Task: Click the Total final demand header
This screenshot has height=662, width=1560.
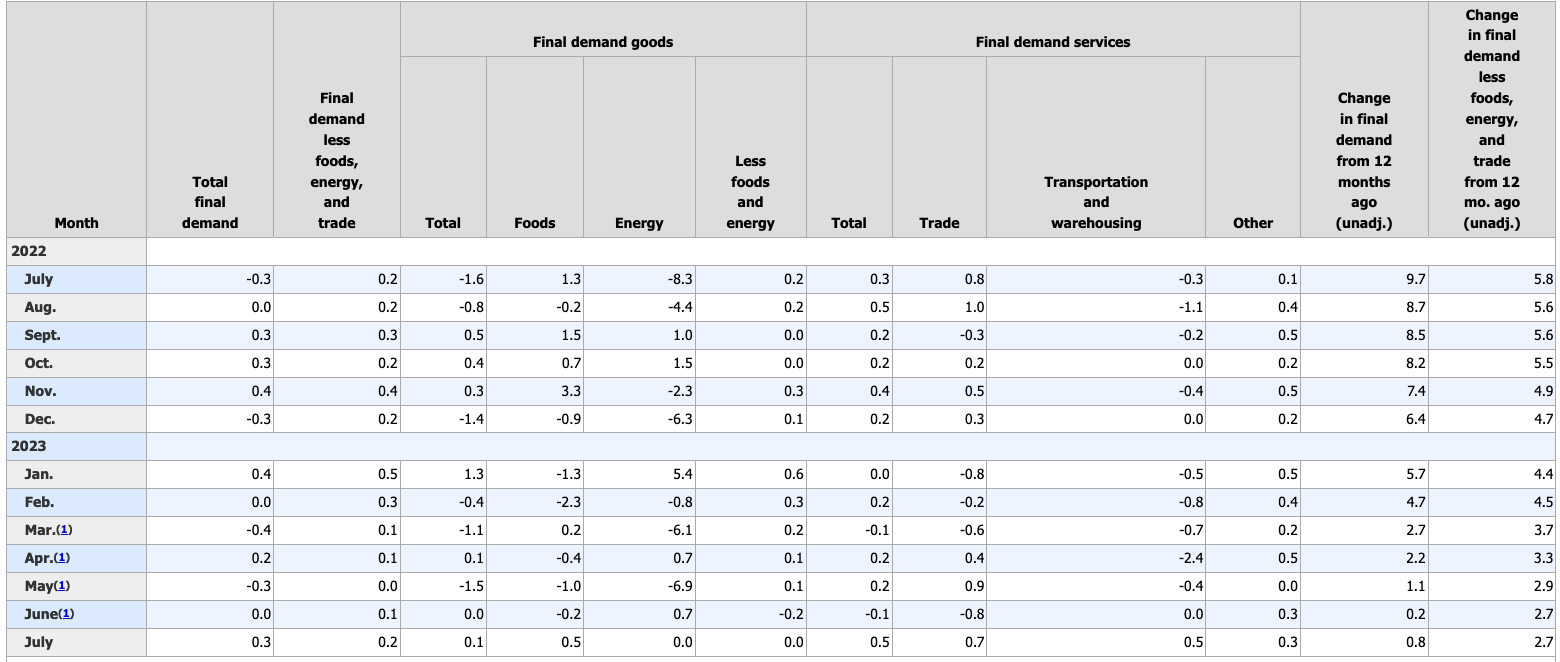Action: pos(210,202)
